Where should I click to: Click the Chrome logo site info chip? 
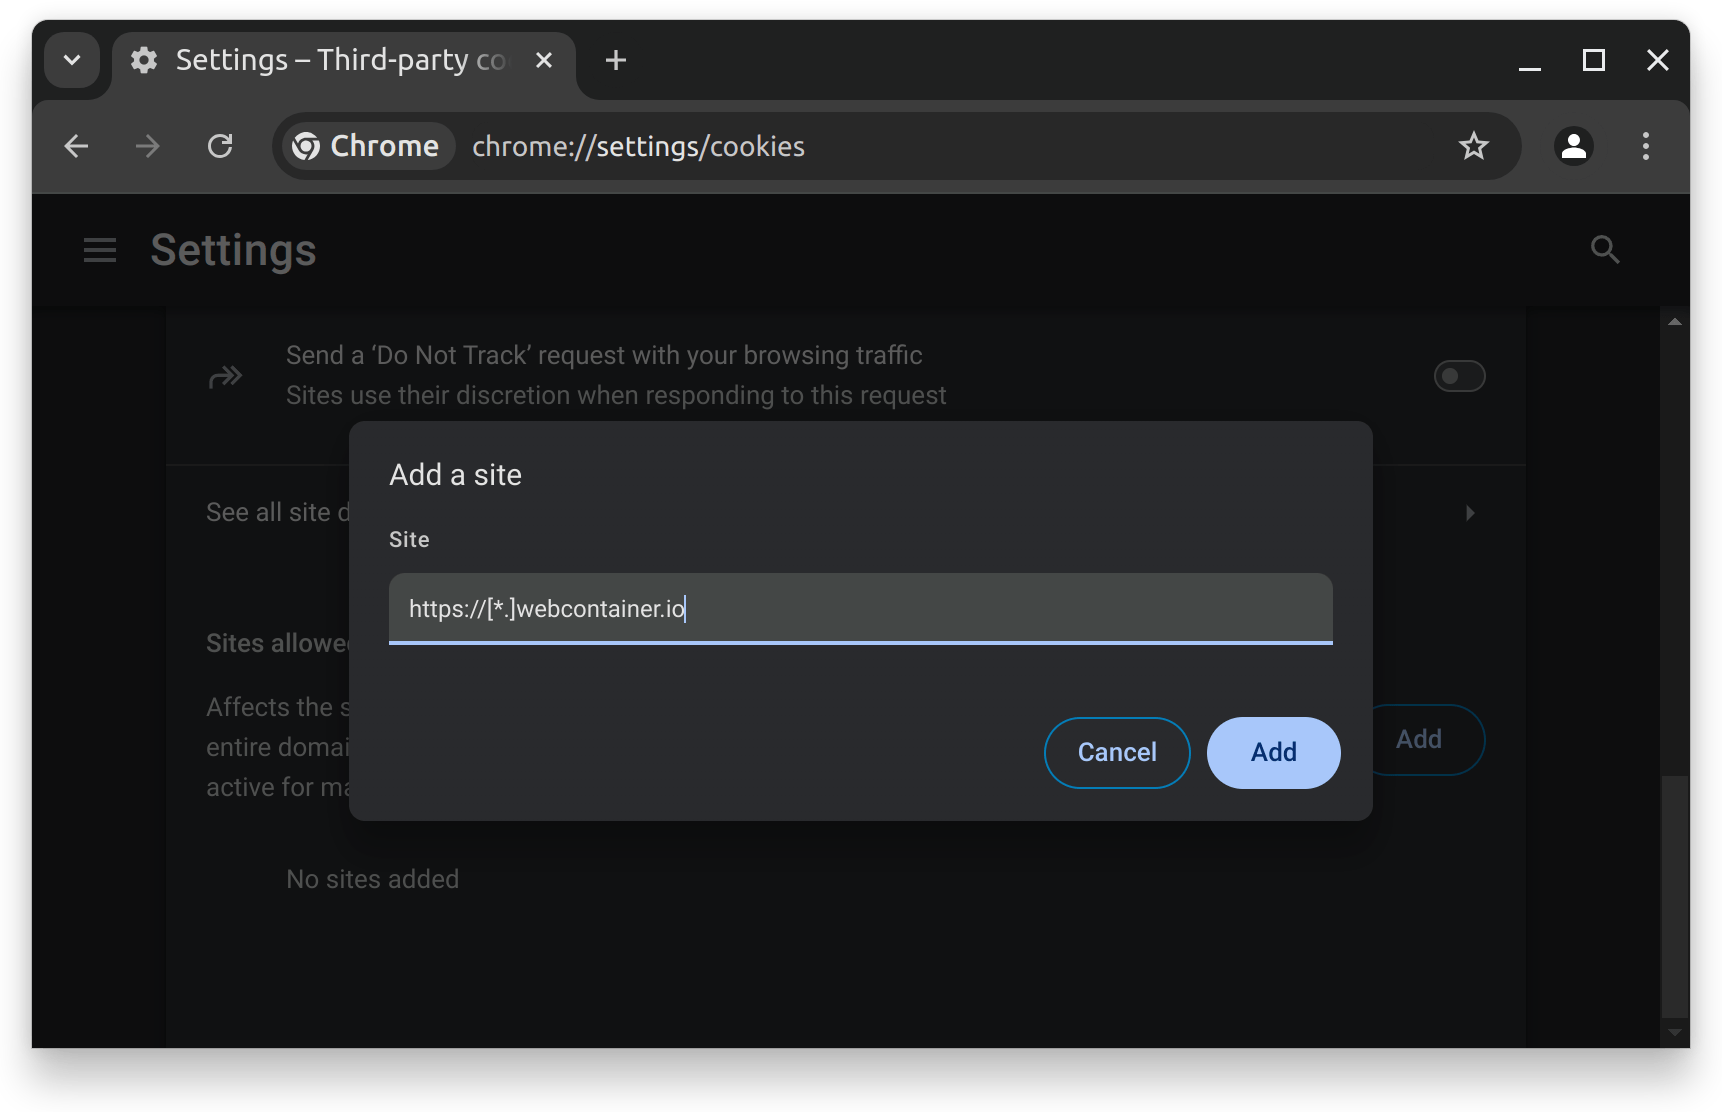point(366,147)
